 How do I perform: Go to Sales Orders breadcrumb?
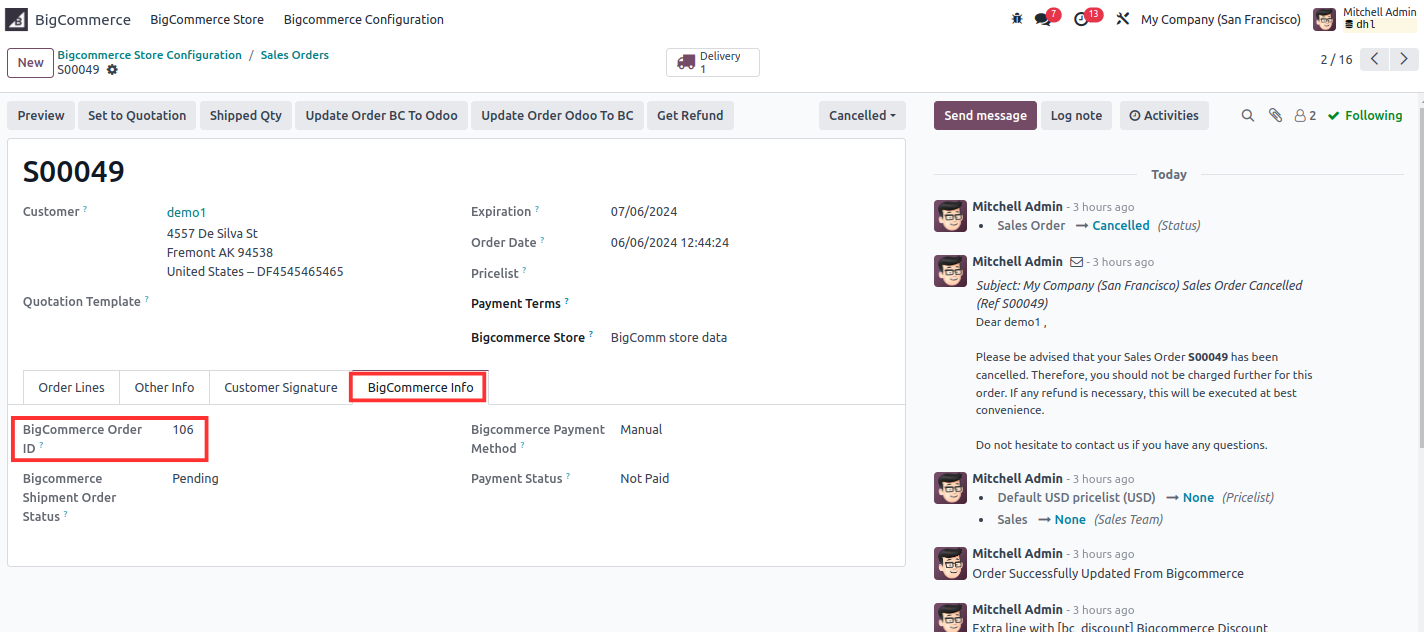(x=295, y=55)
